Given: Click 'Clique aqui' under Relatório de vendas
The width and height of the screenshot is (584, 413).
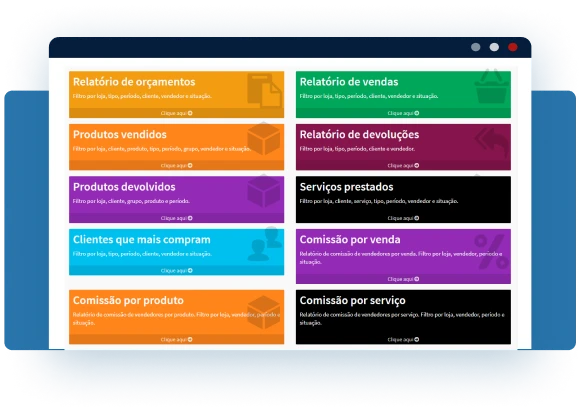Looking at the screenshot, I should pos(403,113).
